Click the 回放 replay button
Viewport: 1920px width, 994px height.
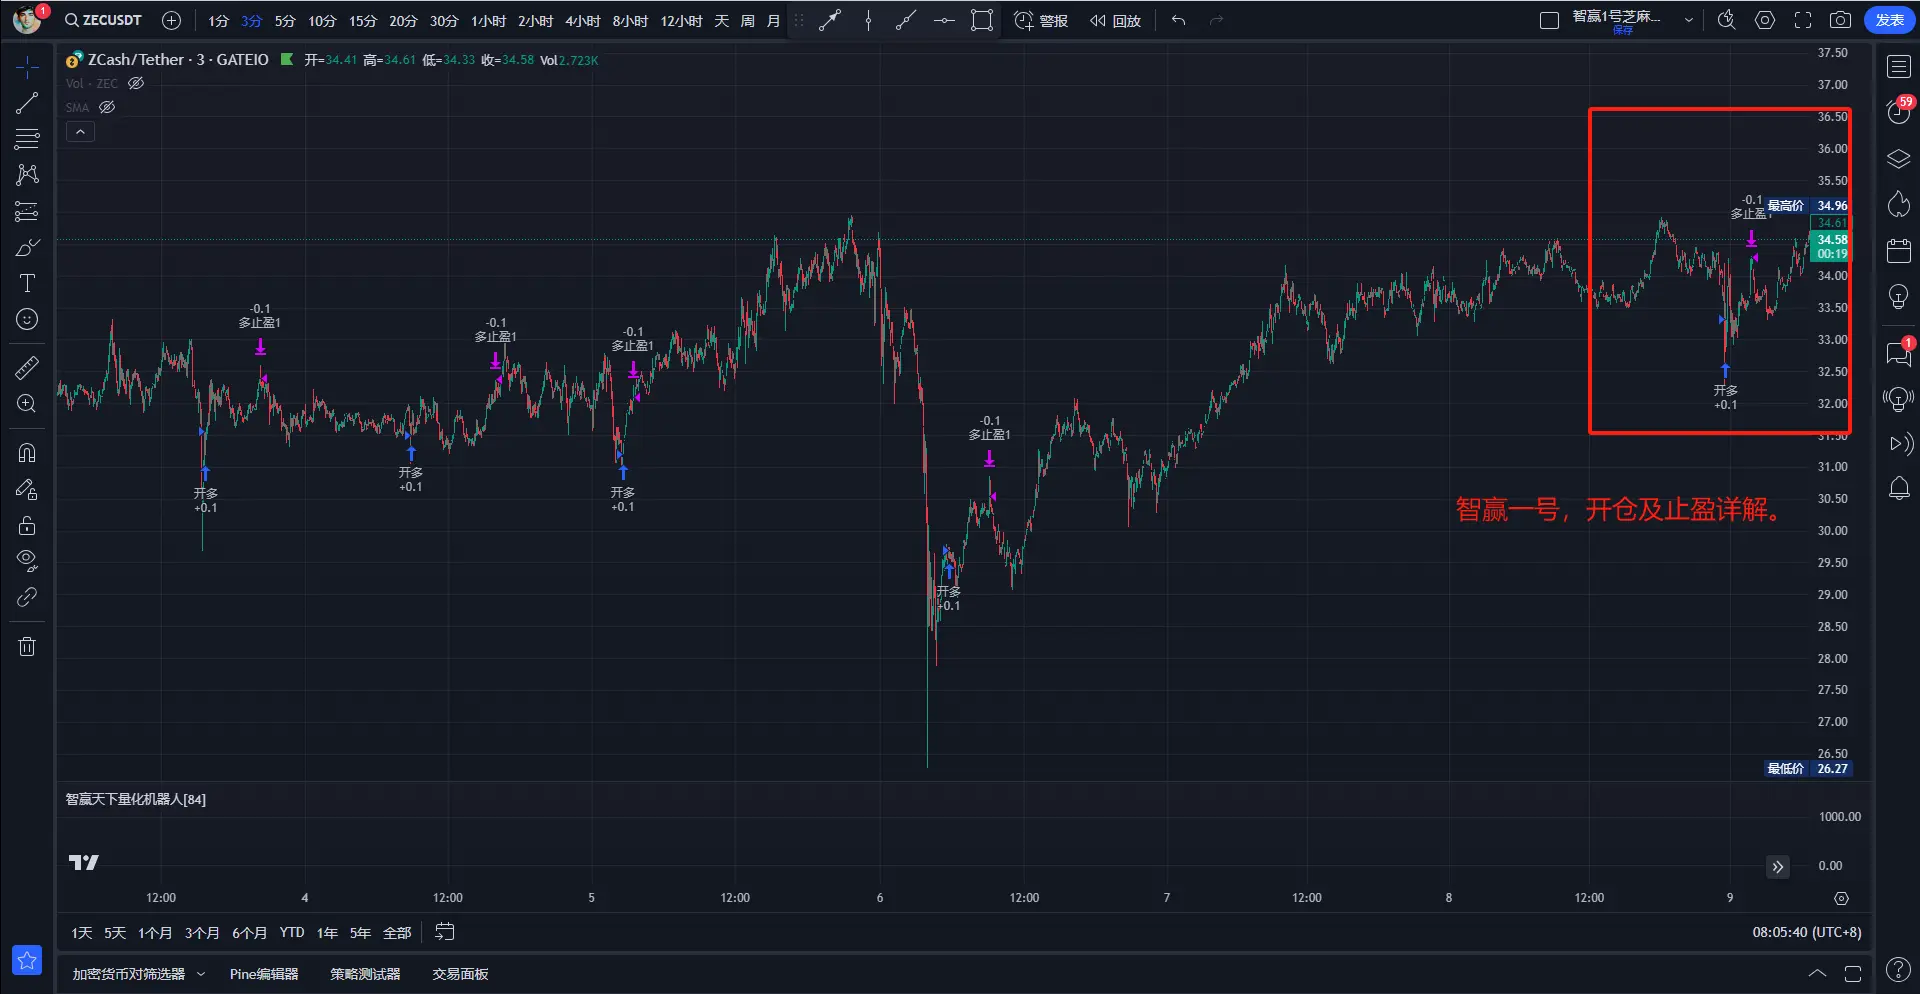tap(1115, 20)
